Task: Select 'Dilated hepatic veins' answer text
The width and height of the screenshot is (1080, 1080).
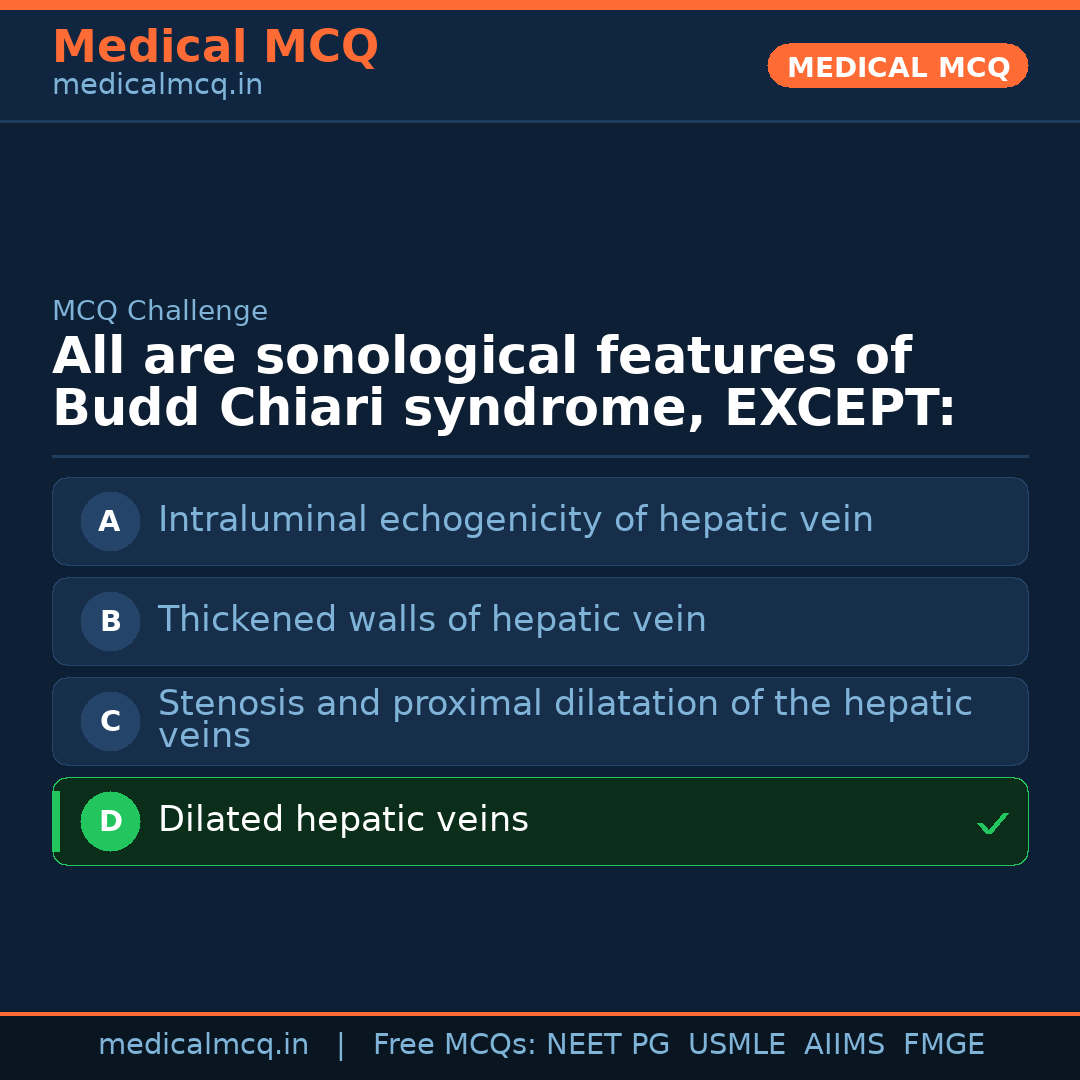Action: [x=343, y=820]
